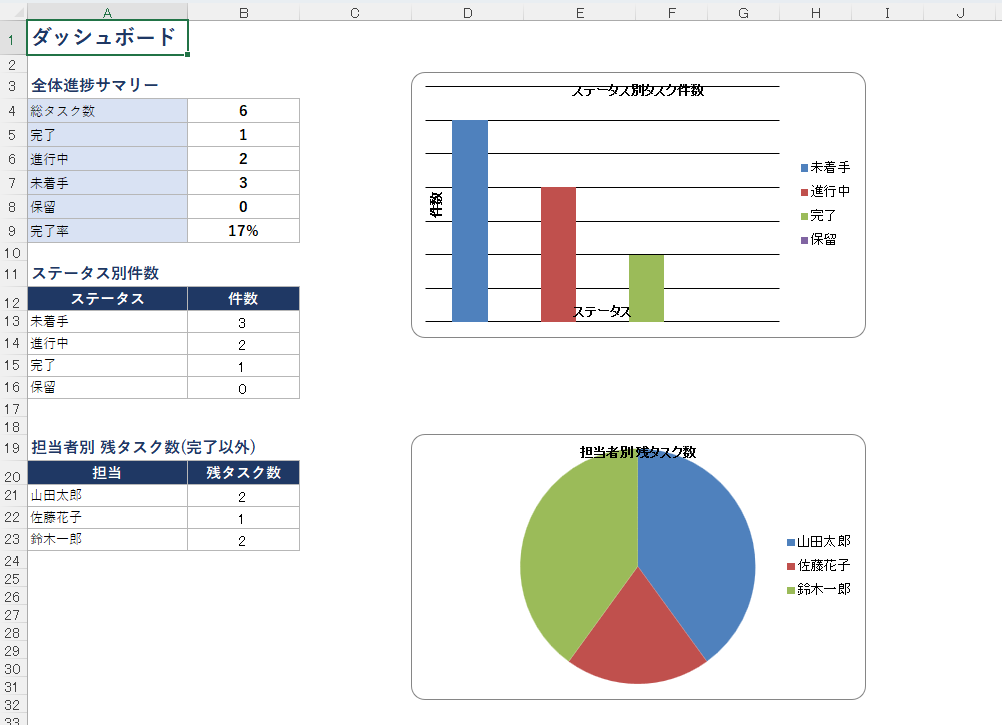Click the 件数 vertical axis title
Image resolution: width=1002 pixels, height=725 pixels.
pos(436,204)
